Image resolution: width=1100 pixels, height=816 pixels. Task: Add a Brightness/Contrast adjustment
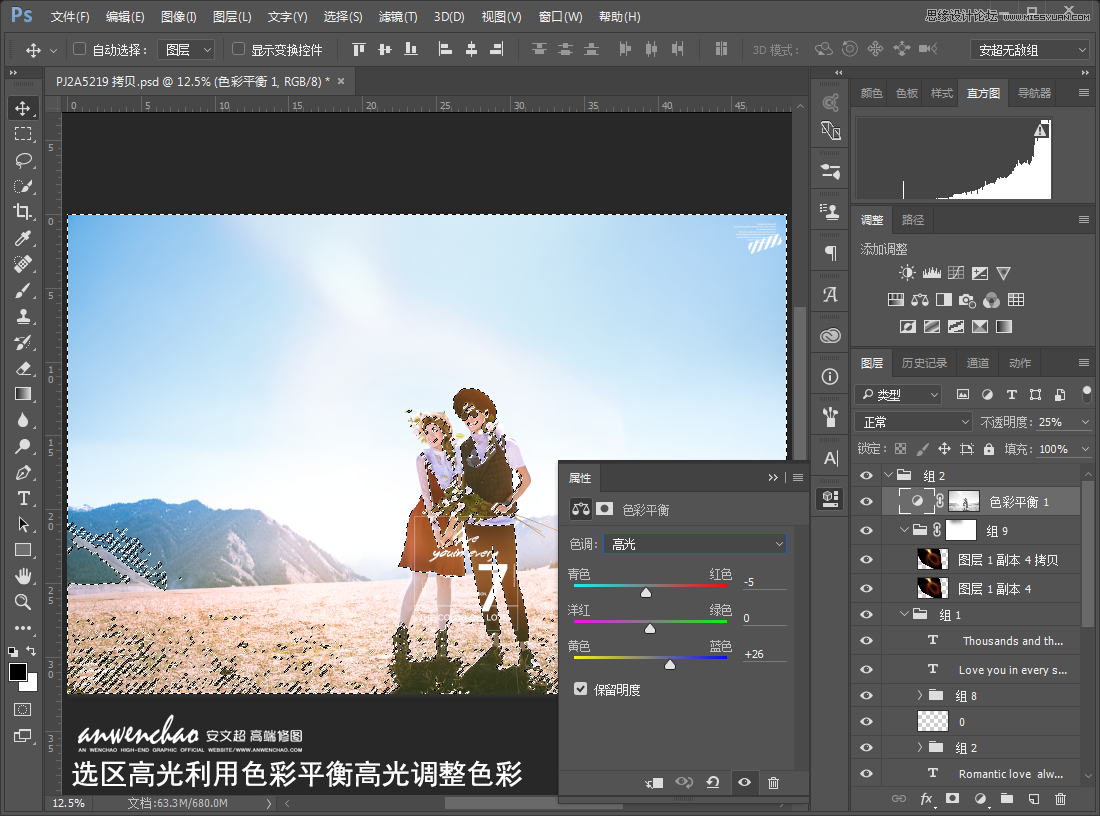[x=907, y=273]
